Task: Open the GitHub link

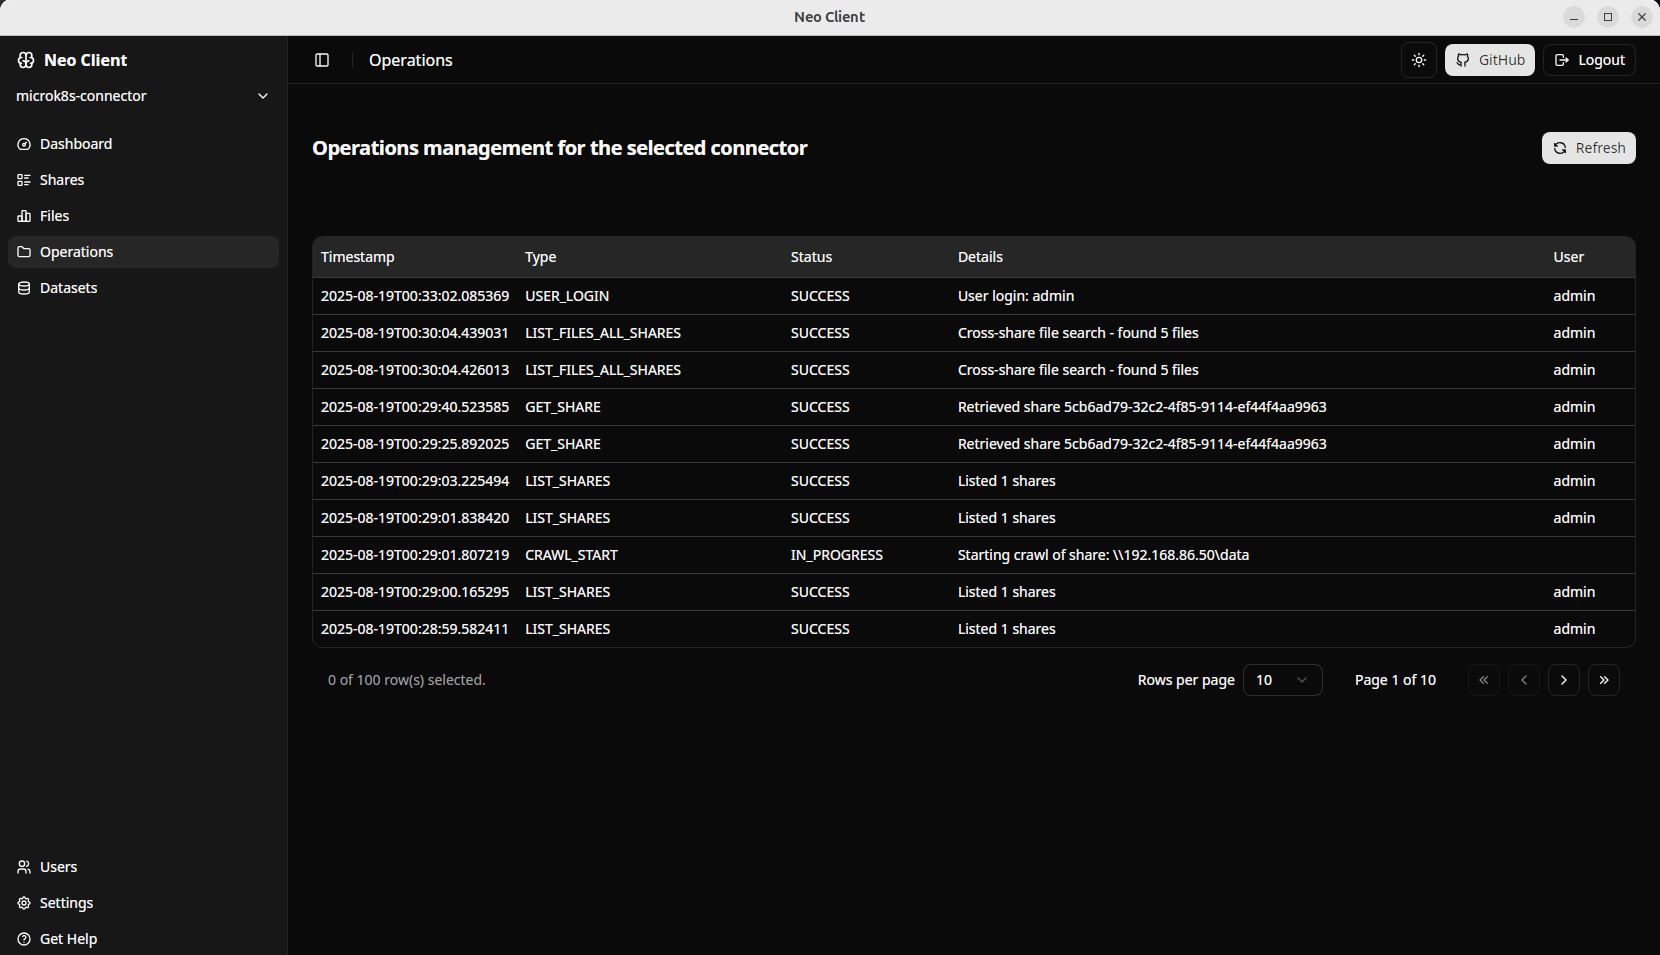Action: pos(1489,60)
